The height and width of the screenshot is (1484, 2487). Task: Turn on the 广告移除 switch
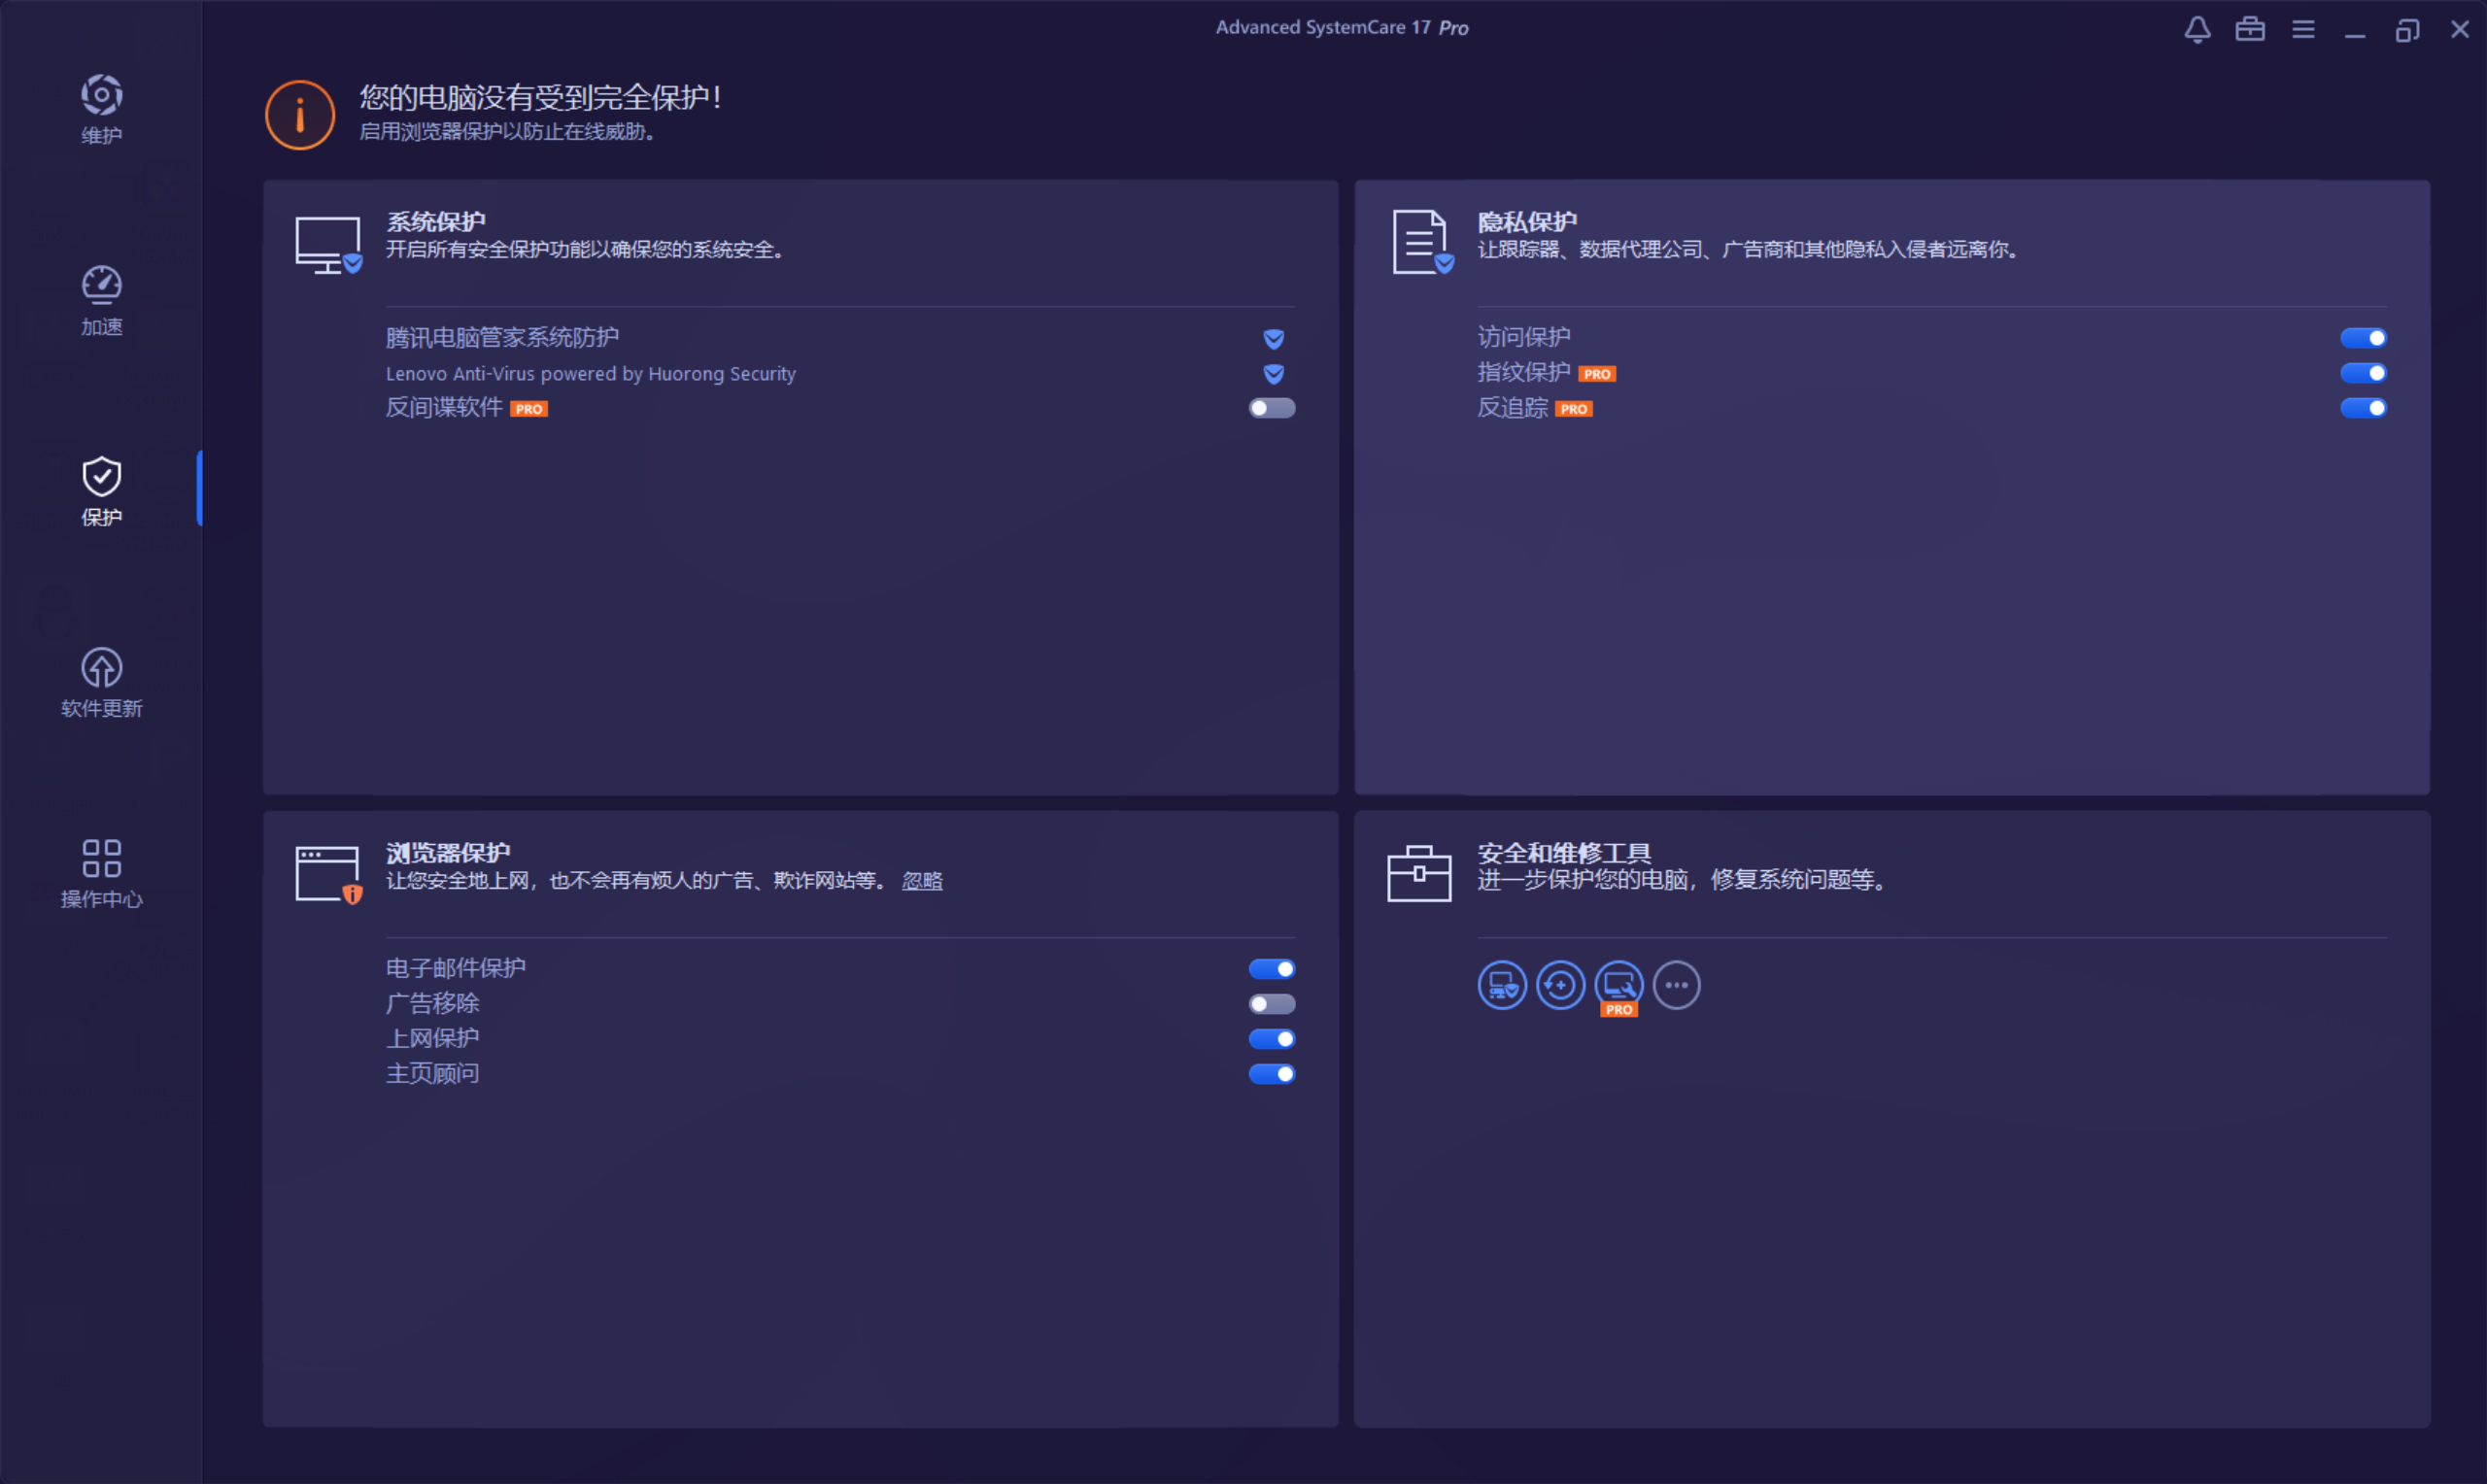(x=1271, y=1003)
